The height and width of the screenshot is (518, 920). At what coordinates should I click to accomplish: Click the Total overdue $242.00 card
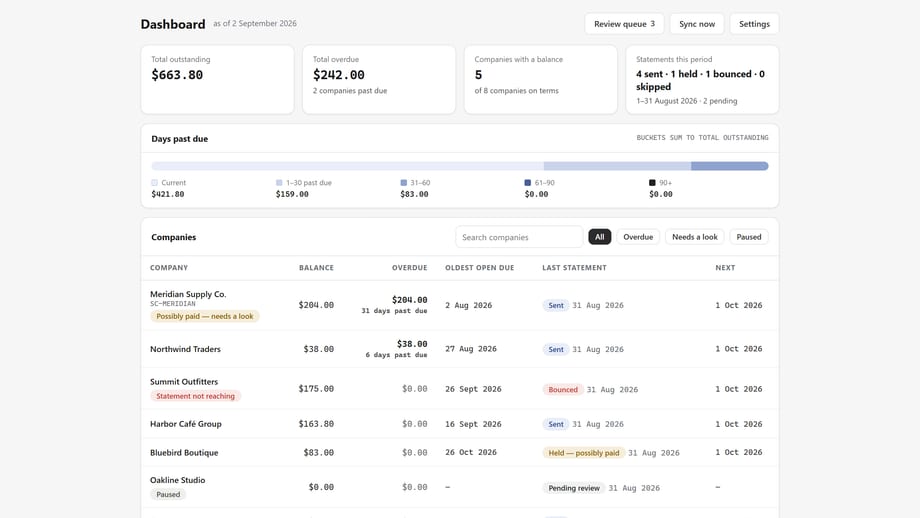[x=379, y=80]
